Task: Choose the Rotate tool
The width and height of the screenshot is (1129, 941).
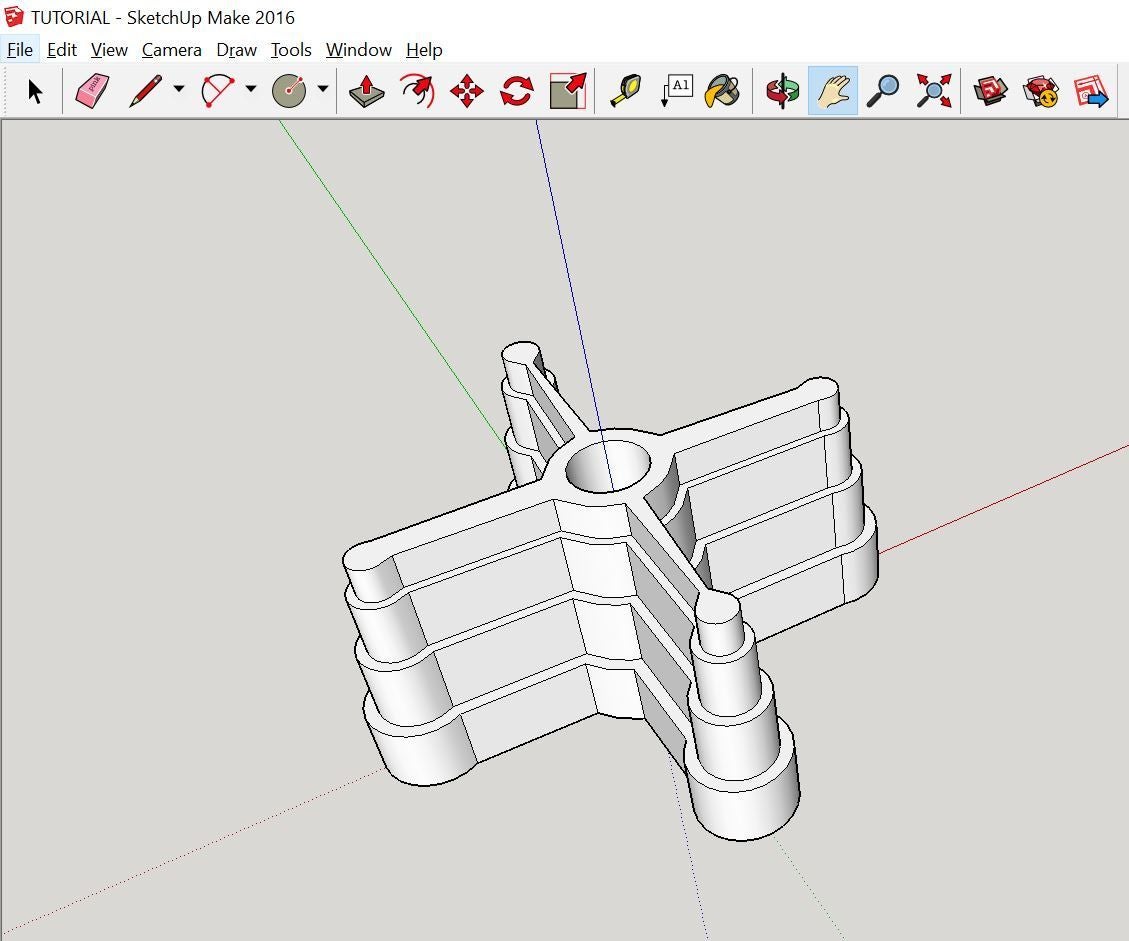Action: pyautogui.click(x=516, y=90)
